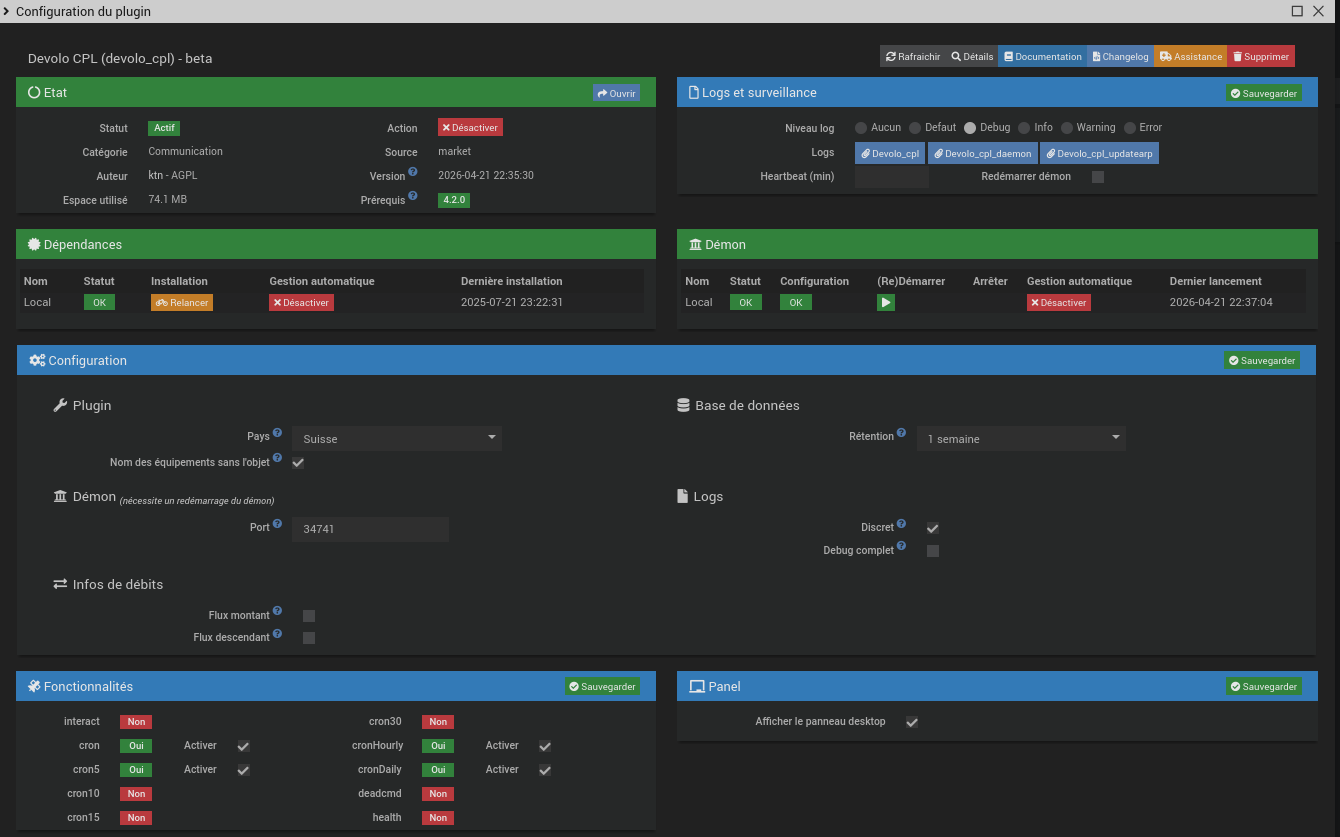Relancer the dependencies installation
The width and height of the screenshot is (1340, 837).
click(x=181, y=302)
